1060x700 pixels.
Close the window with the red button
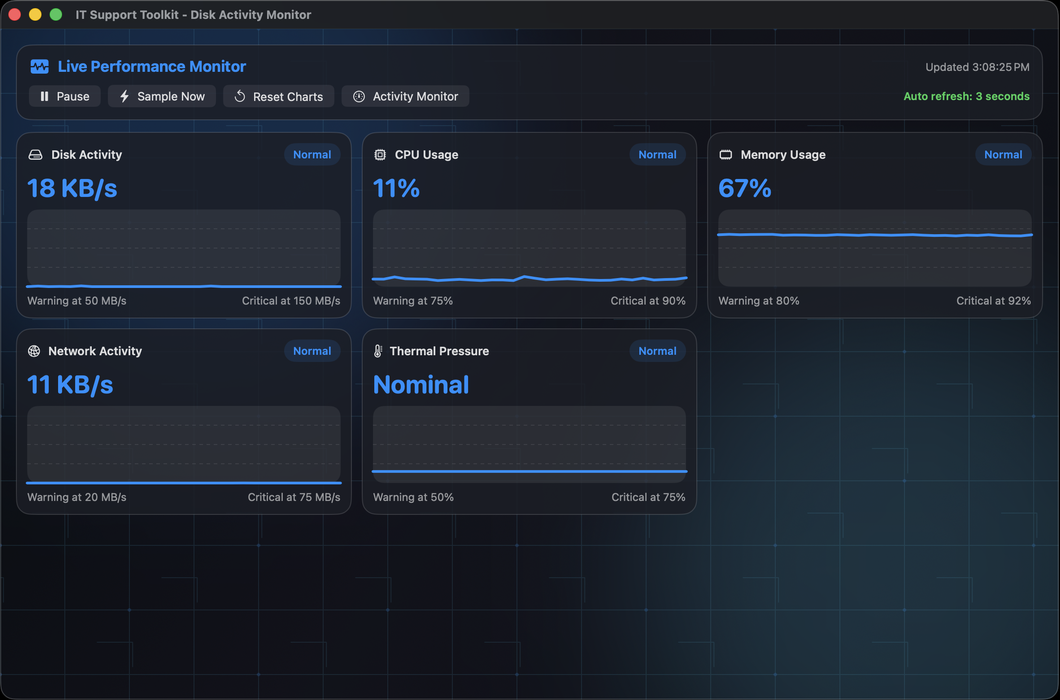14,15
